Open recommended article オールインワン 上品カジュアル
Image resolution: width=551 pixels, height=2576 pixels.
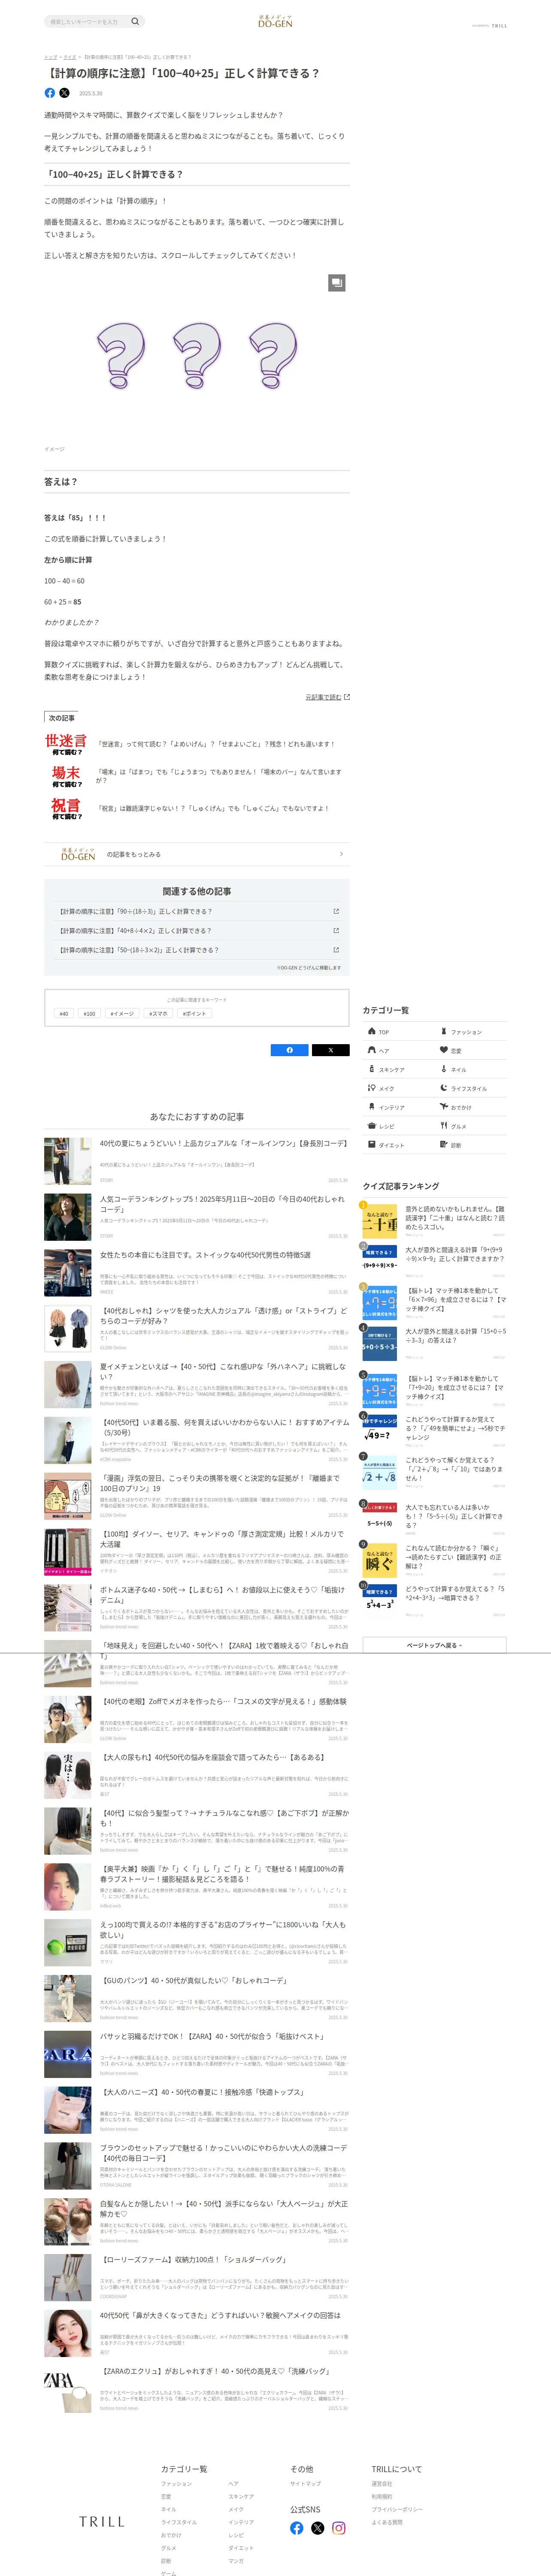197,1160
